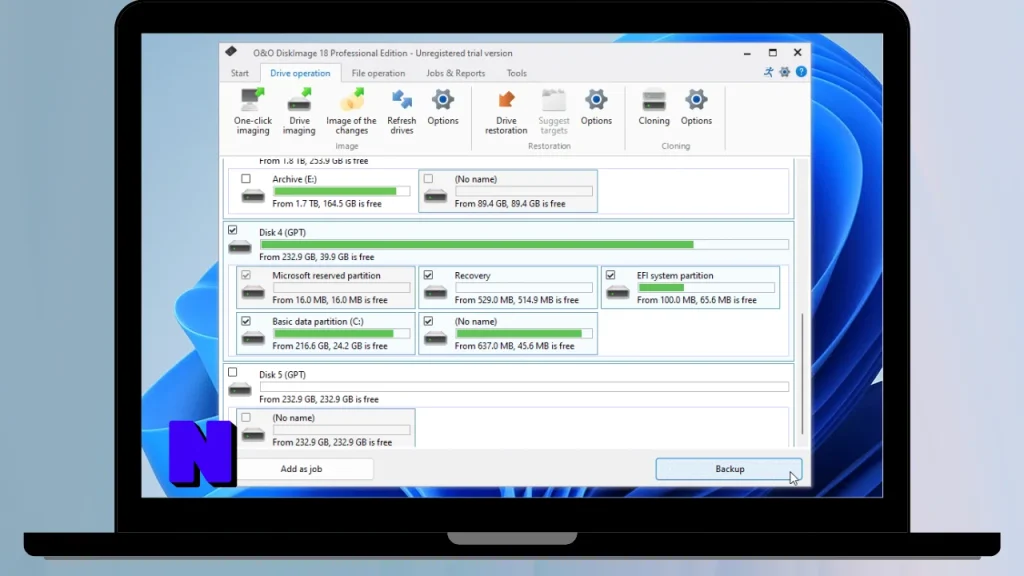Toggle Microsoft reserved partition checkbox
This screenshot has width=1024, height=576.
coord(246,275)
